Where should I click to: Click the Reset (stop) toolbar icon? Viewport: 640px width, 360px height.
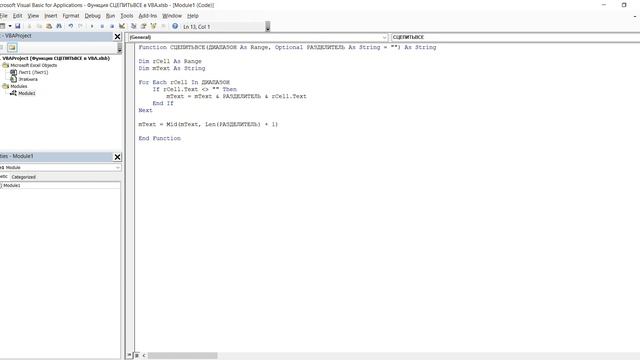tap(112, 26)
